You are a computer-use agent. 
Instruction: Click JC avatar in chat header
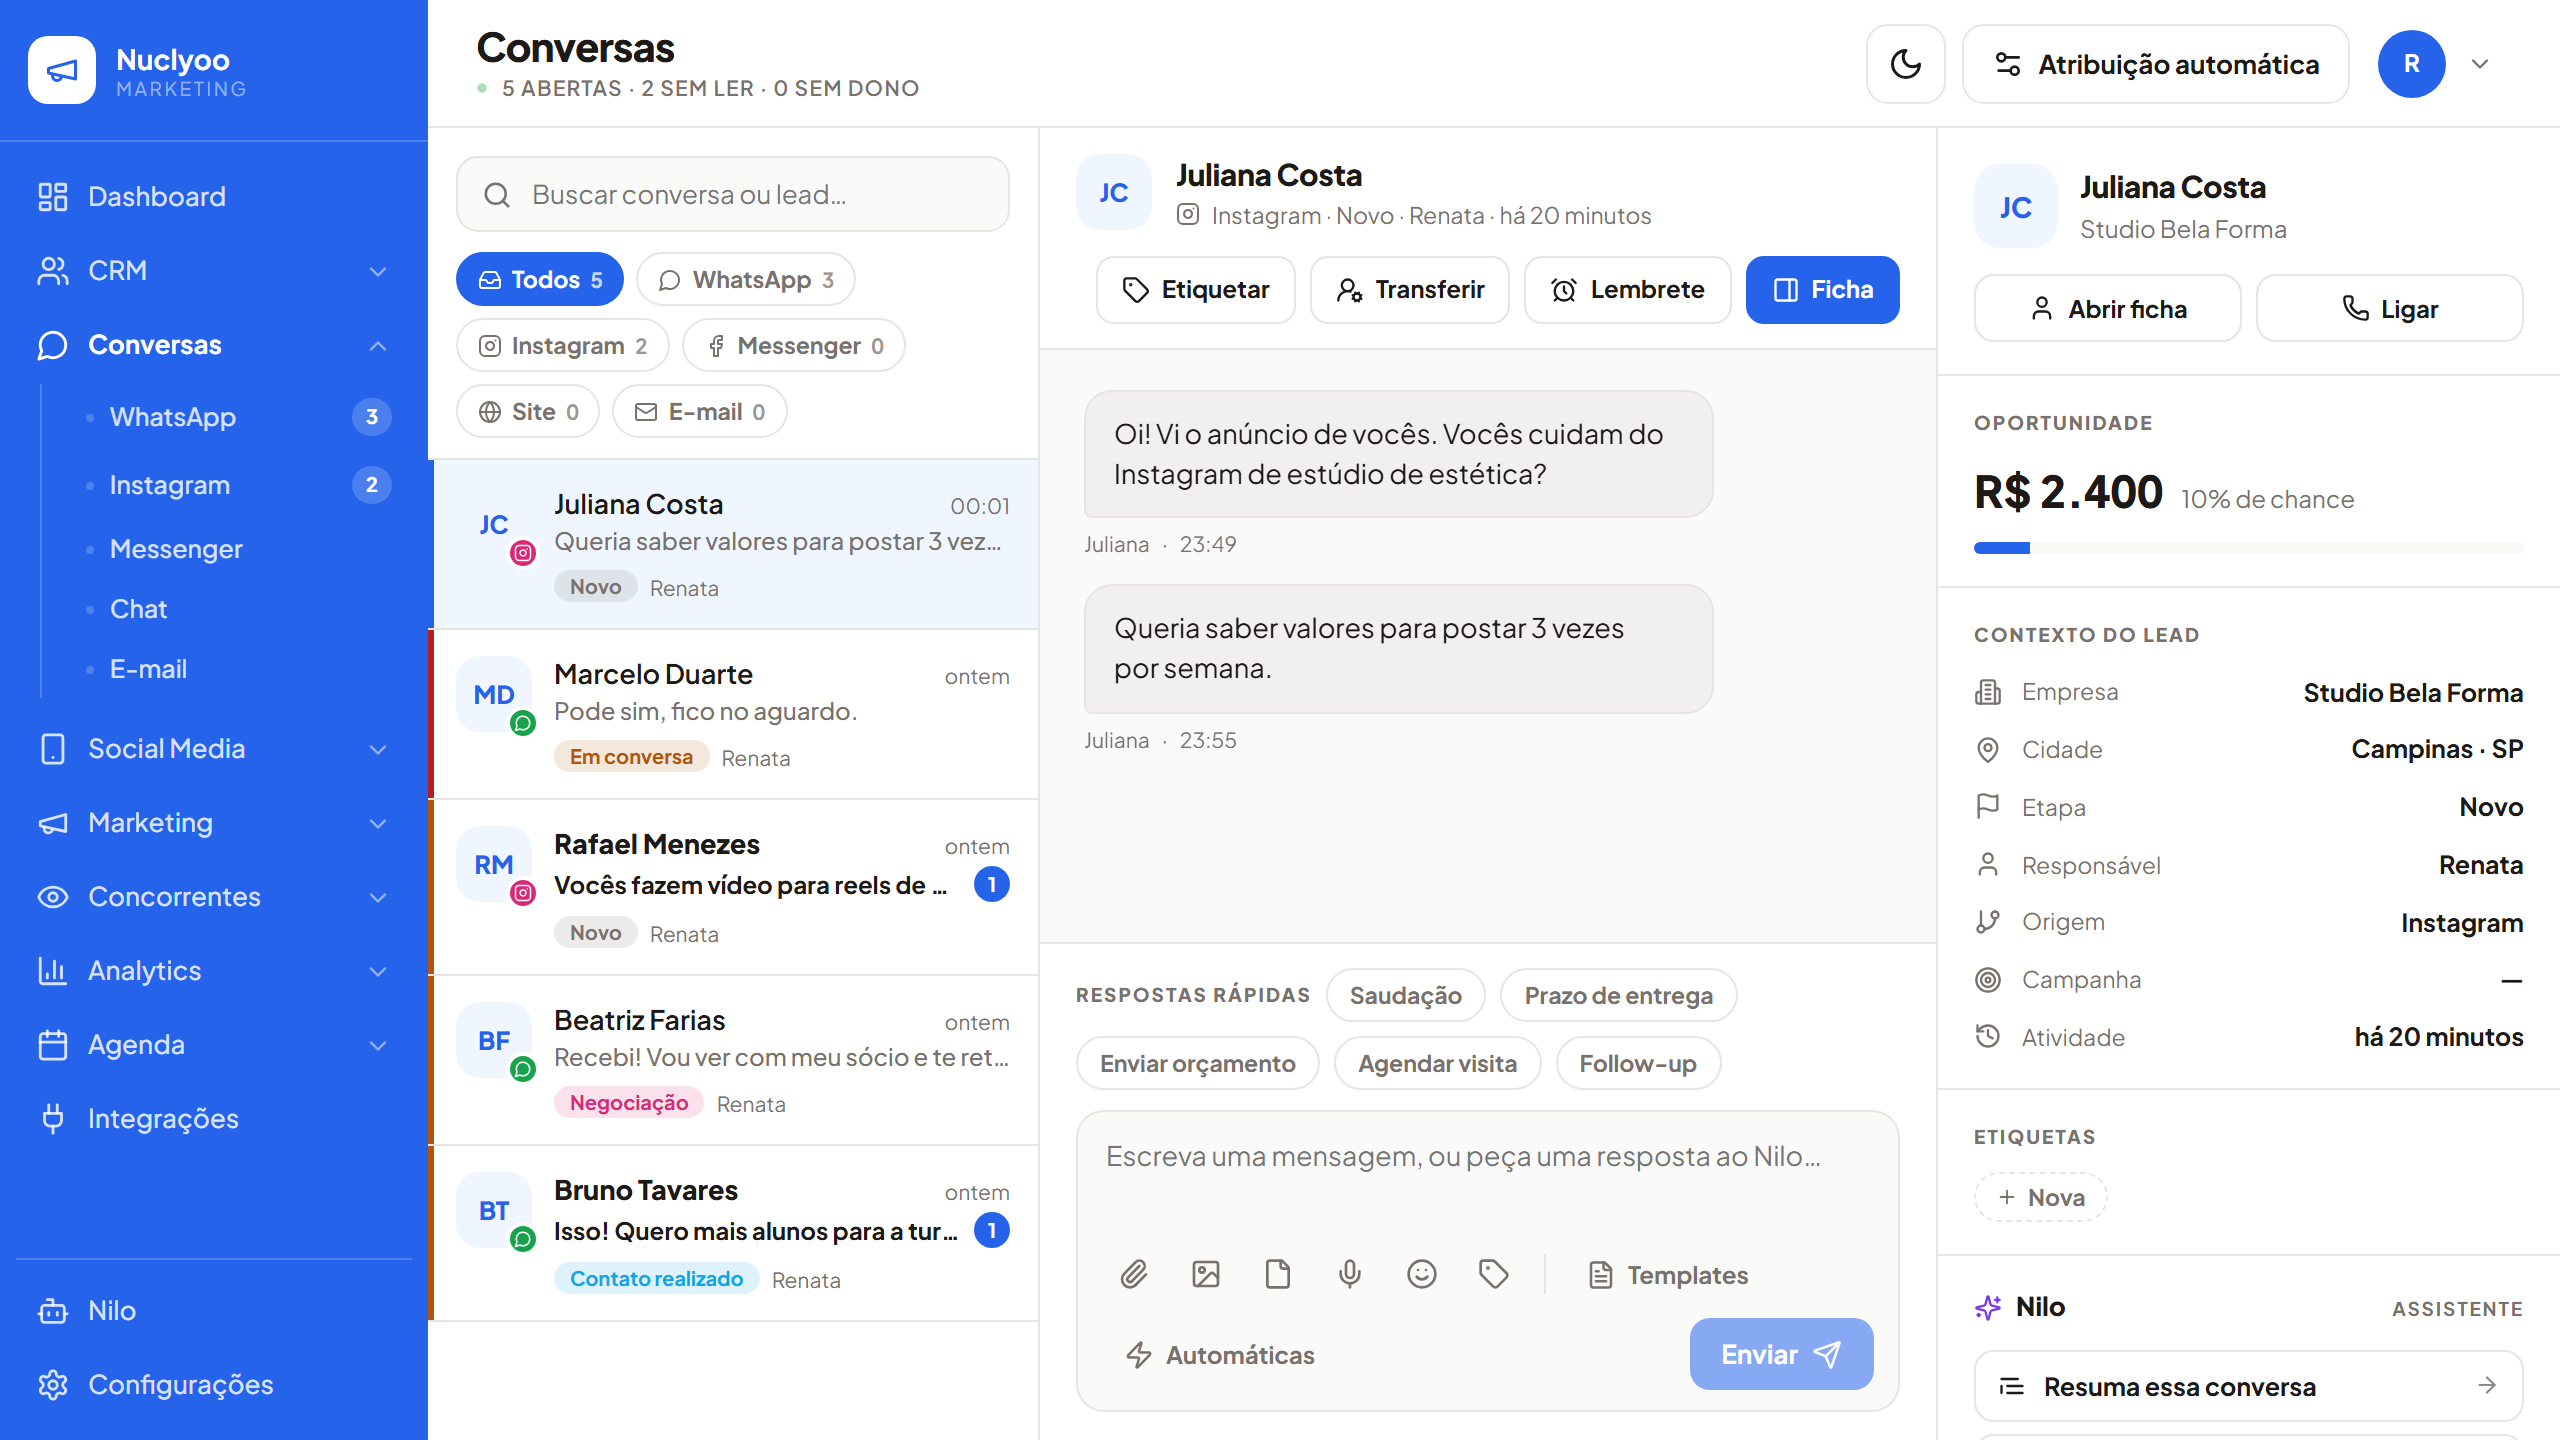(x=1114, y=193)
